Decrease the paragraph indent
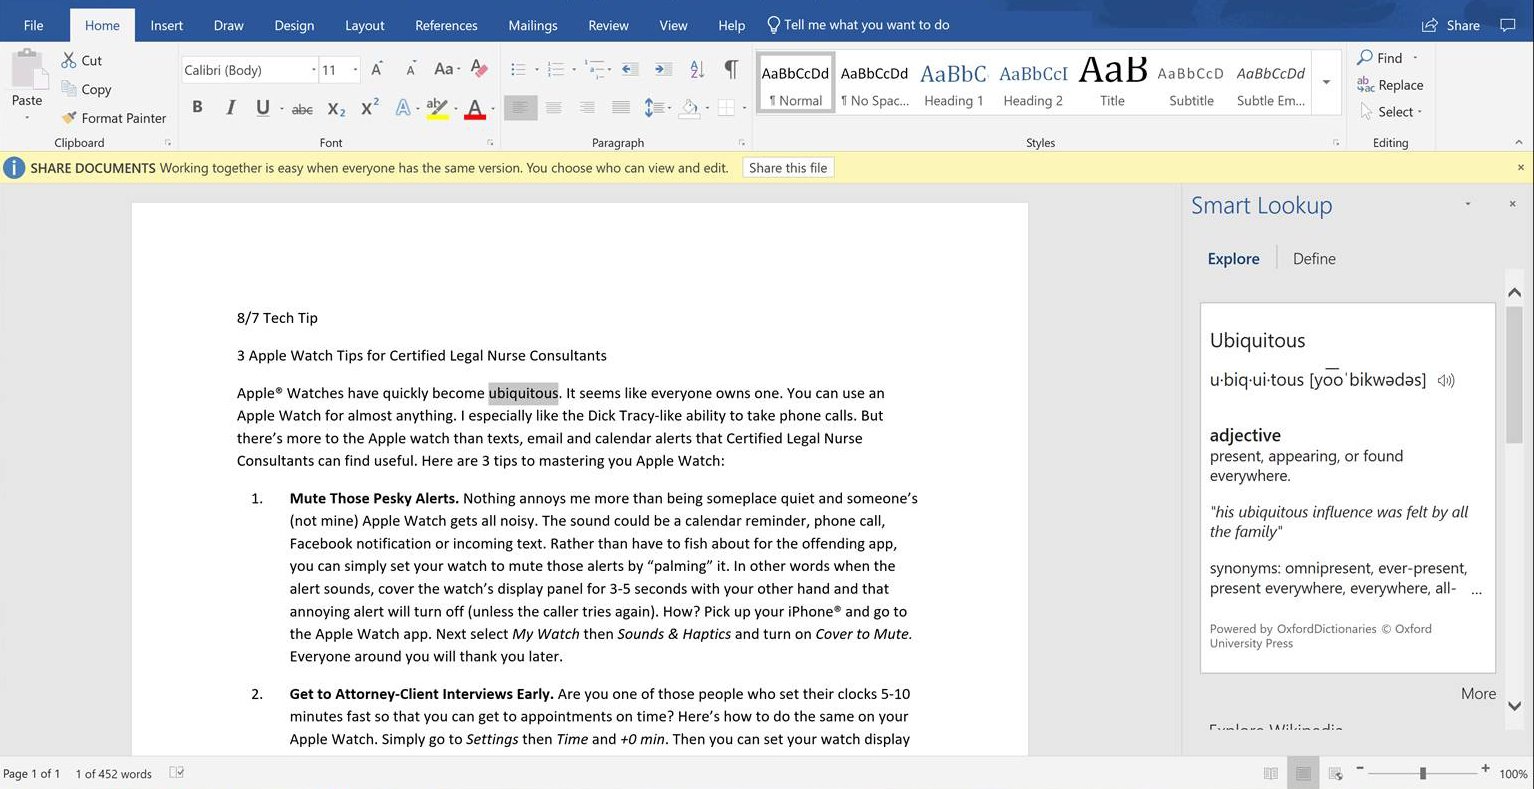The height and width of the screenshot is (789, 1534). [x=630, y=69]
